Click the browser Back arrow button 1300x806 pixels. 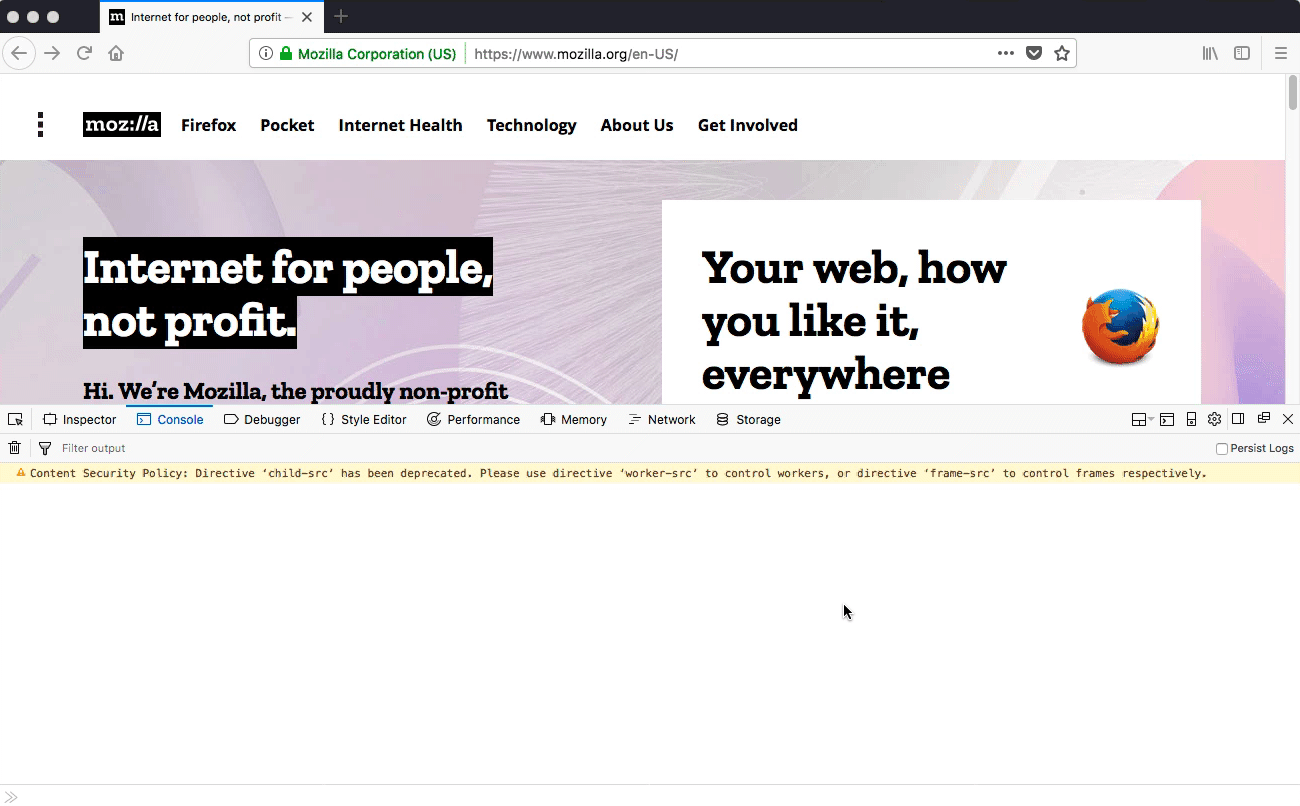(x=19, y=54)
